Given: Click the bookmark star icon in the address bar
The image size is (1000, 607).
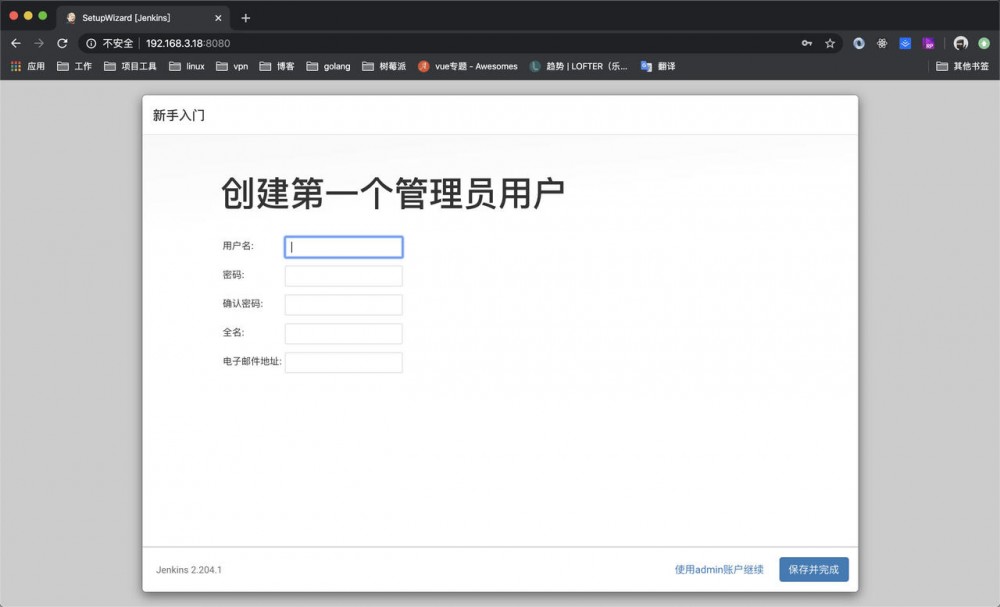Looking at the screenshot, I should (x=831, y=43).
